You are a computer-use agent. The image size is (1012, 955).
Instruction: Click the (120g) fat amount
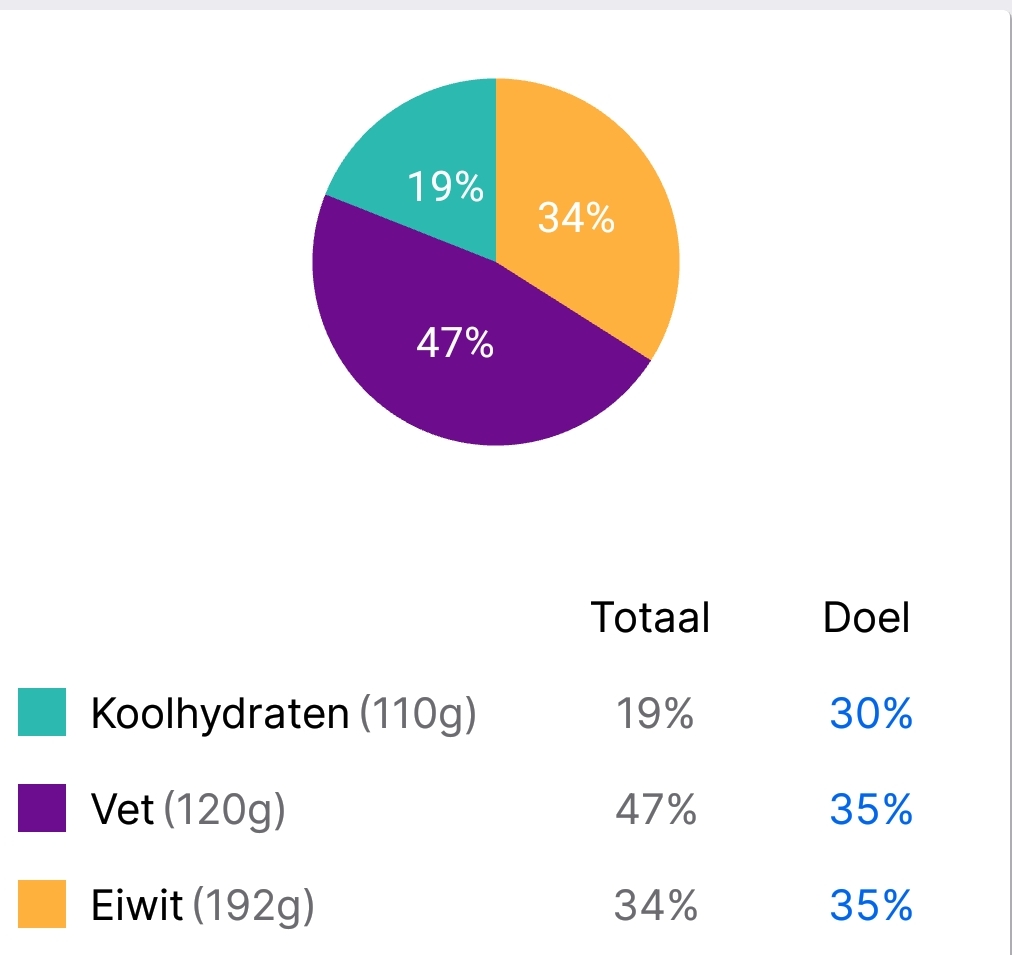pos(225,809)
